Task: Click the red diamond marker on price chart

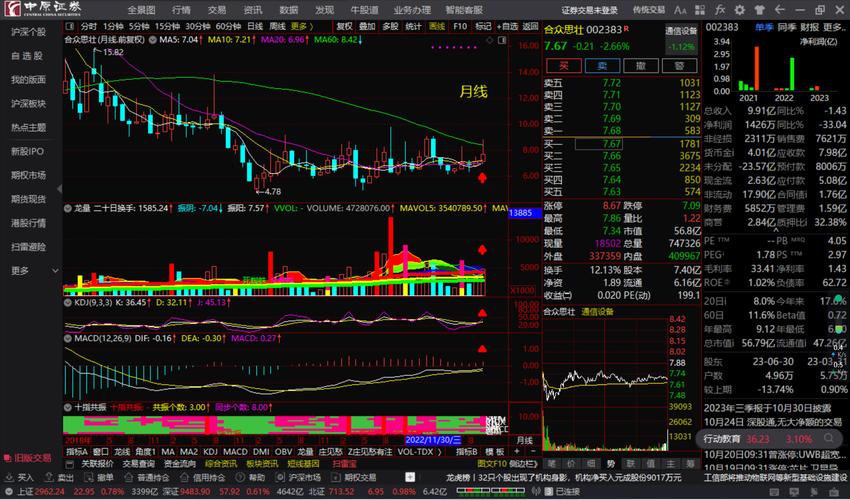Action: (482, 178)
